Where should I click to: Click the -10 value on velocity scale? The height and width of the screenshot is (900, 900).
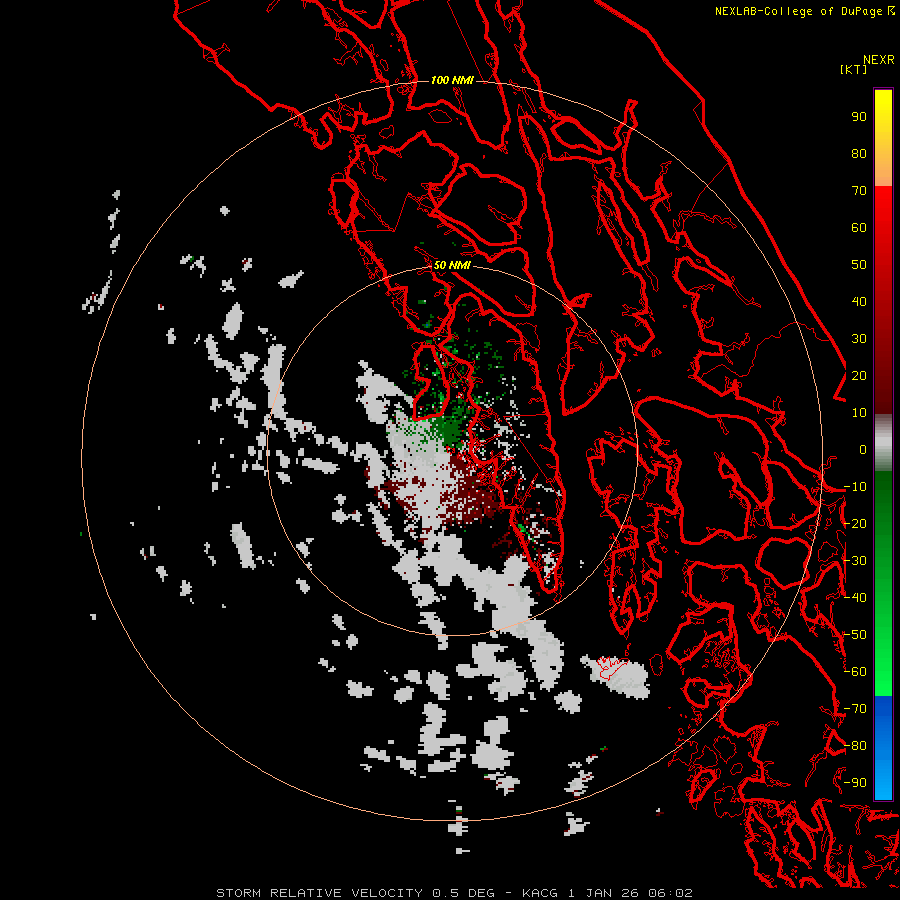click(855, 487)
